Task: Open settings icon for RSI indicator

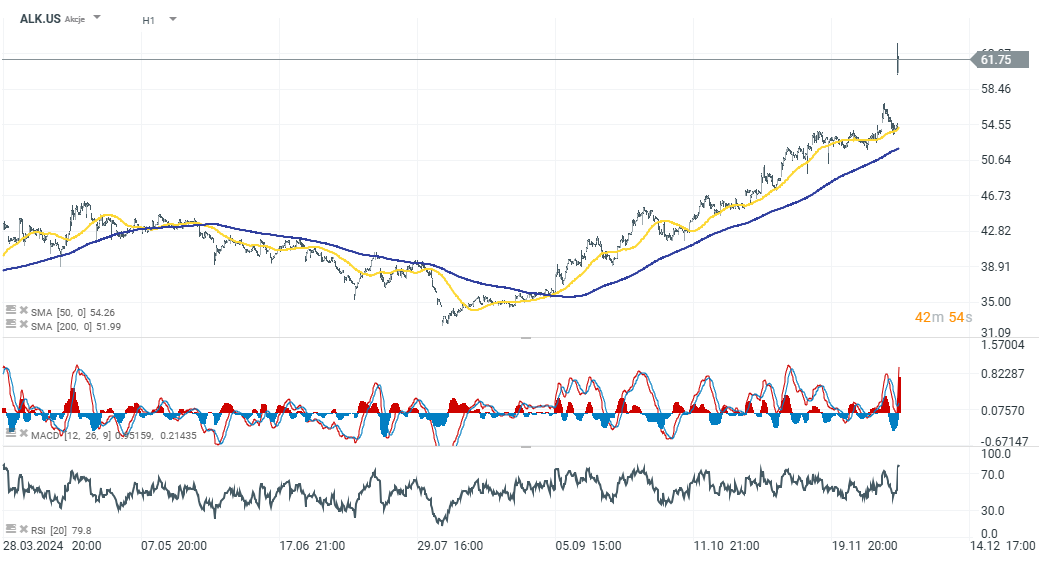Action: coord(11,528)
